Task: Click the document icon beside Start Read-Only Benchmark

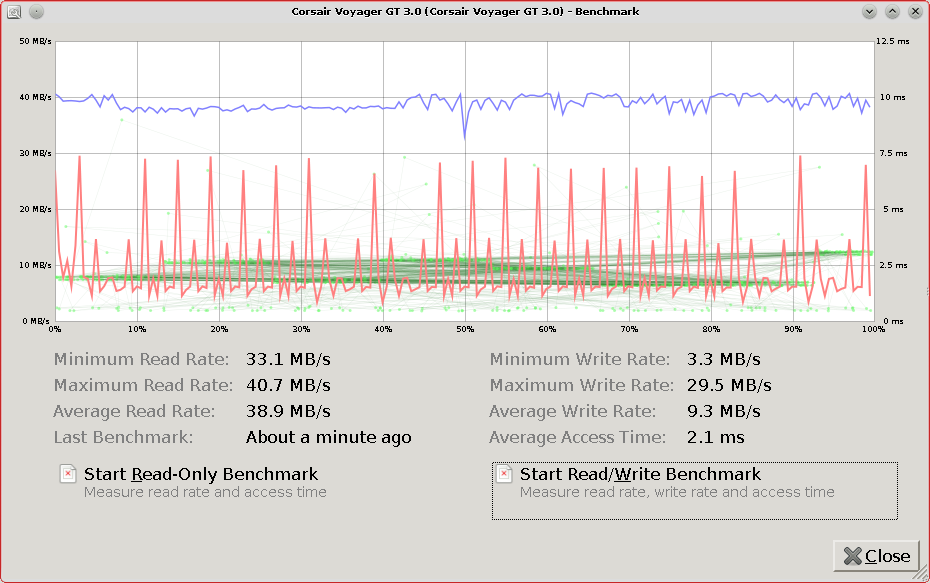Action: 68,474
